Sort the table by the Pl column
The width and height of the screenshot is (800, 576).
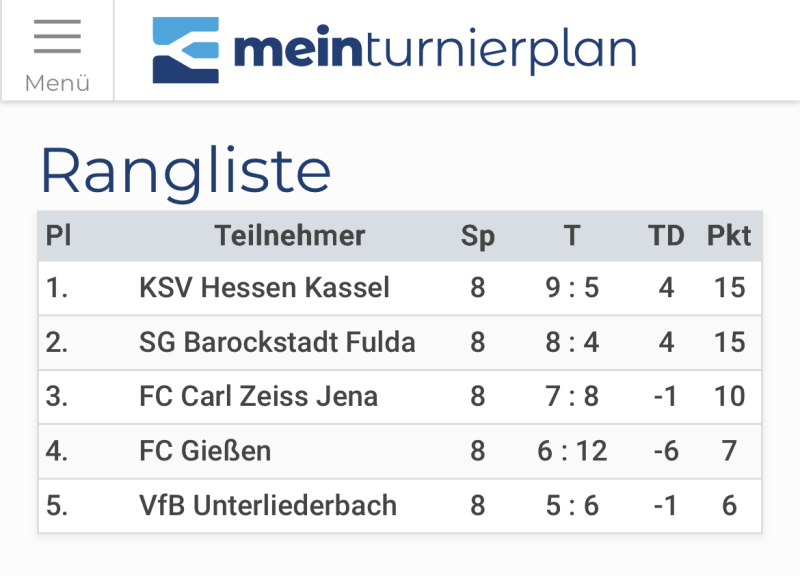pos(59,237)
